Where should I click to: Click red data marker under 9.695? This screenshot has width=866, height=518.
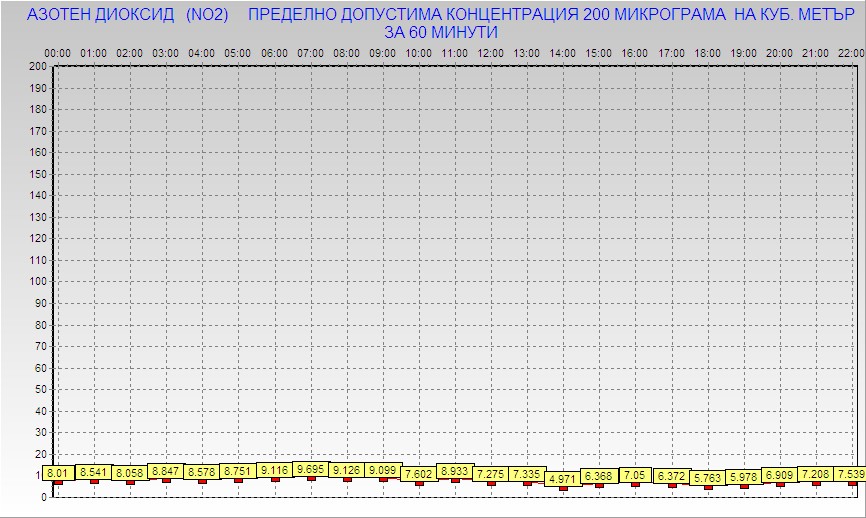(311, 478)
